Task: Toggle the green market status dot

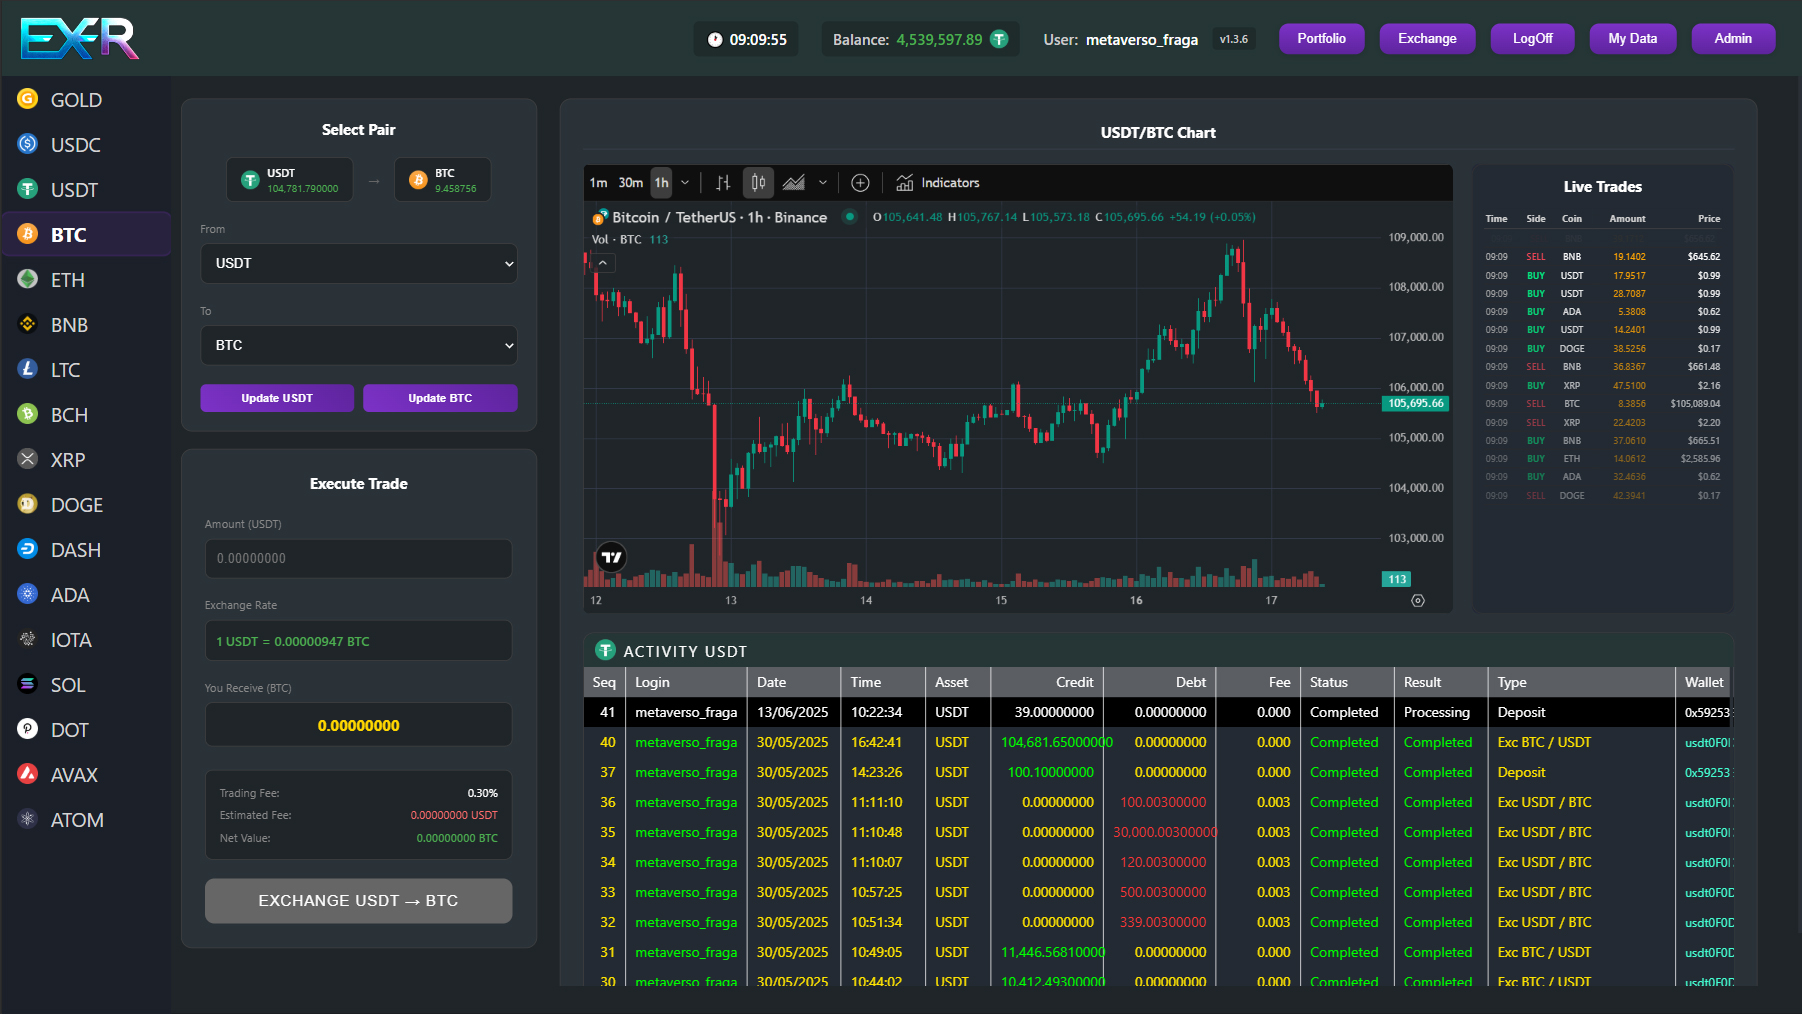Action: tap(850, 217)
